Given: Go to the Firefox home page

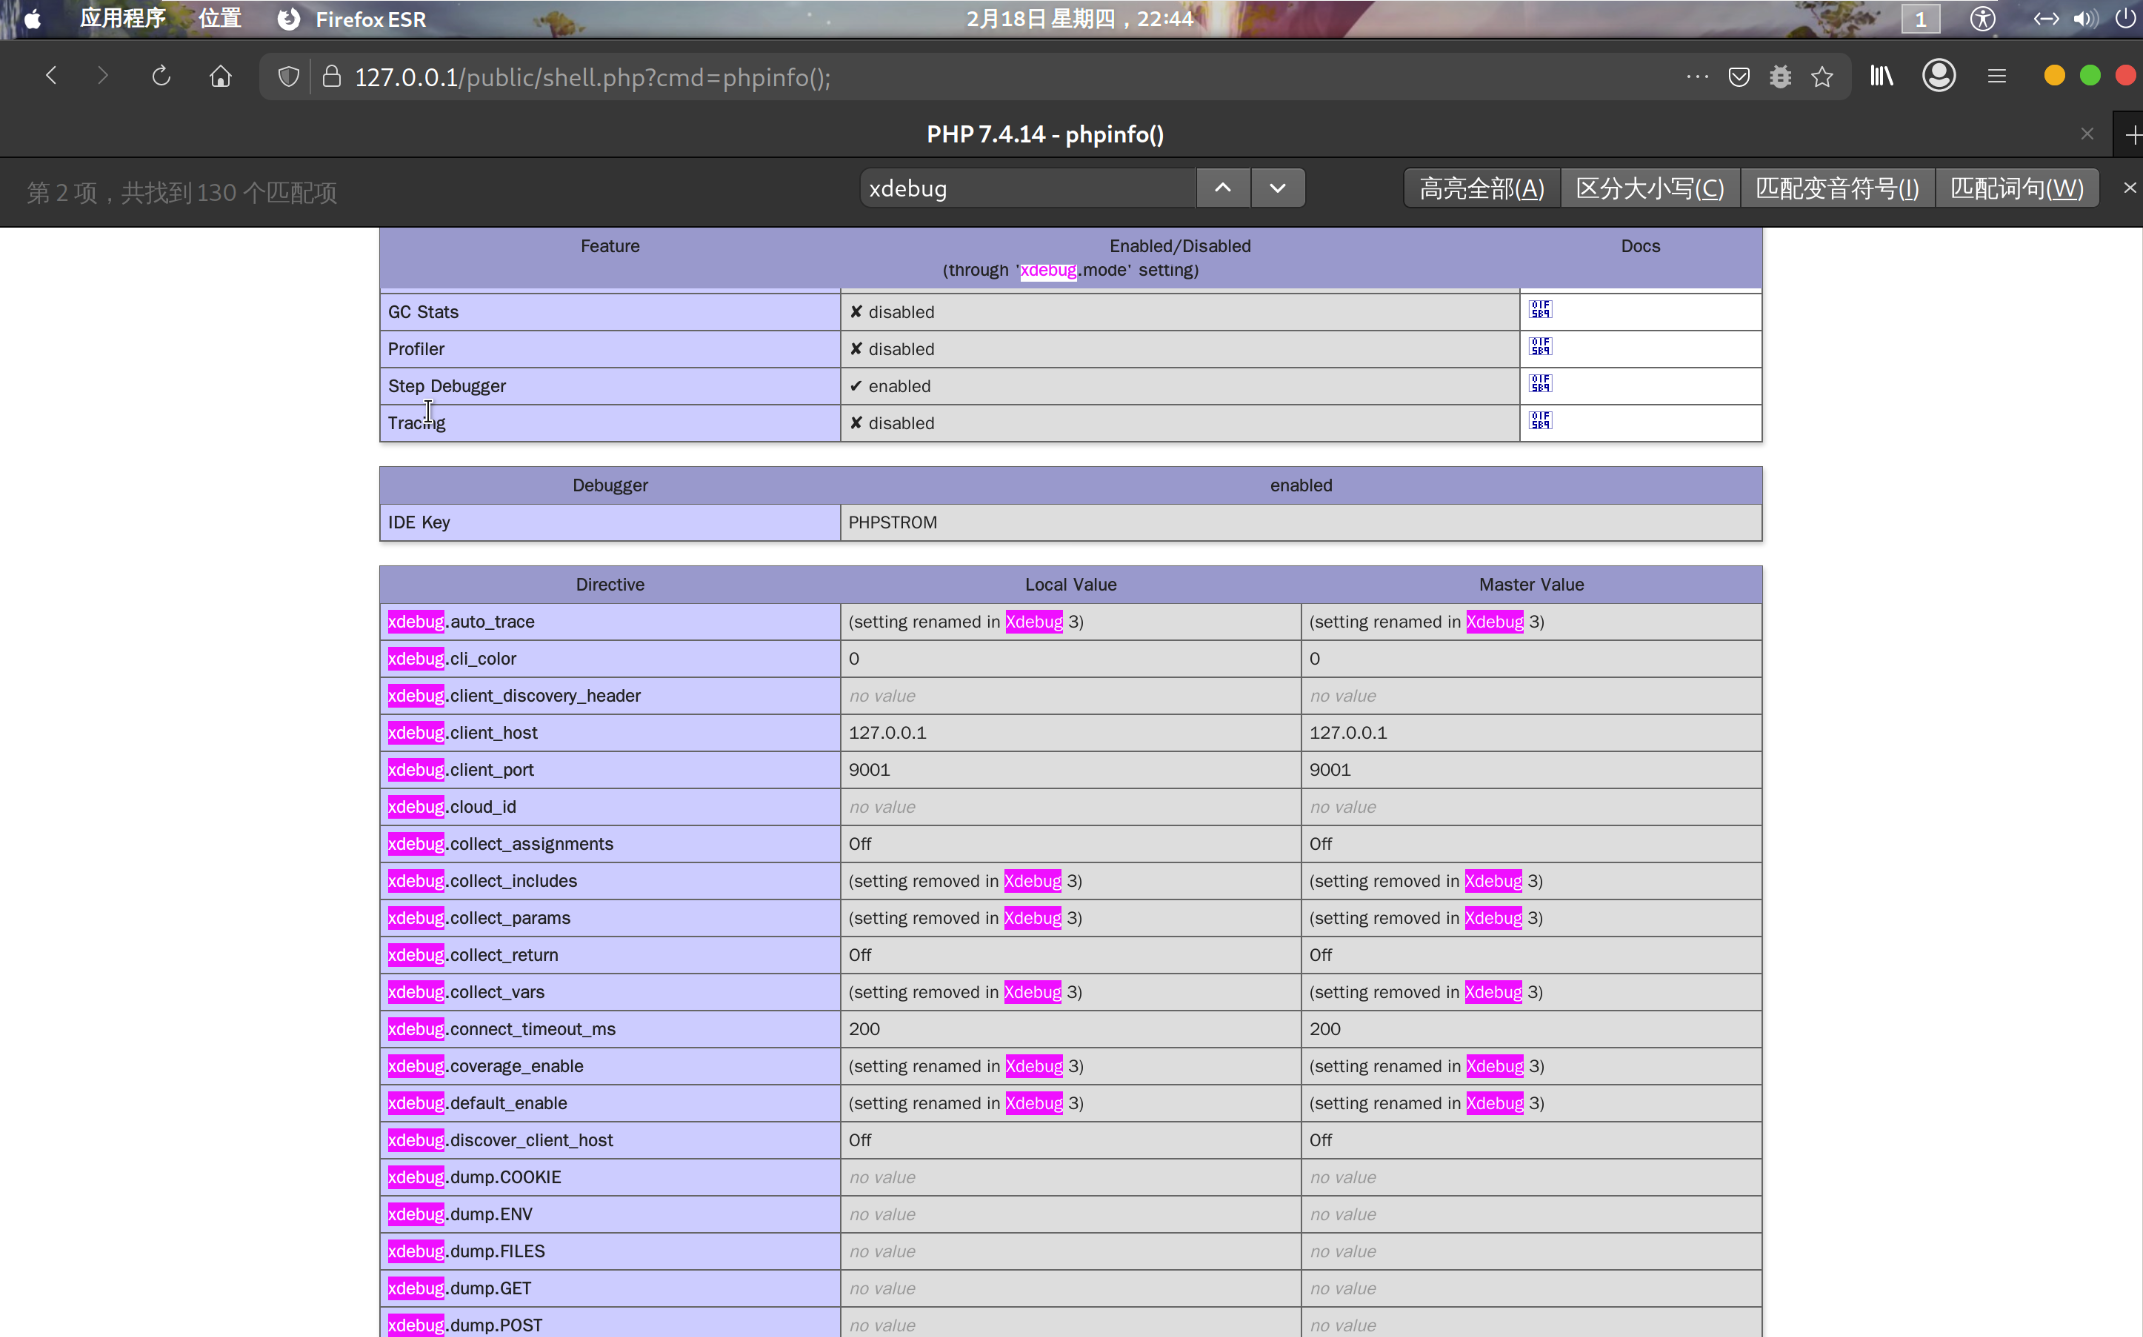Looking at the screenshot, I should click(220, 76).
